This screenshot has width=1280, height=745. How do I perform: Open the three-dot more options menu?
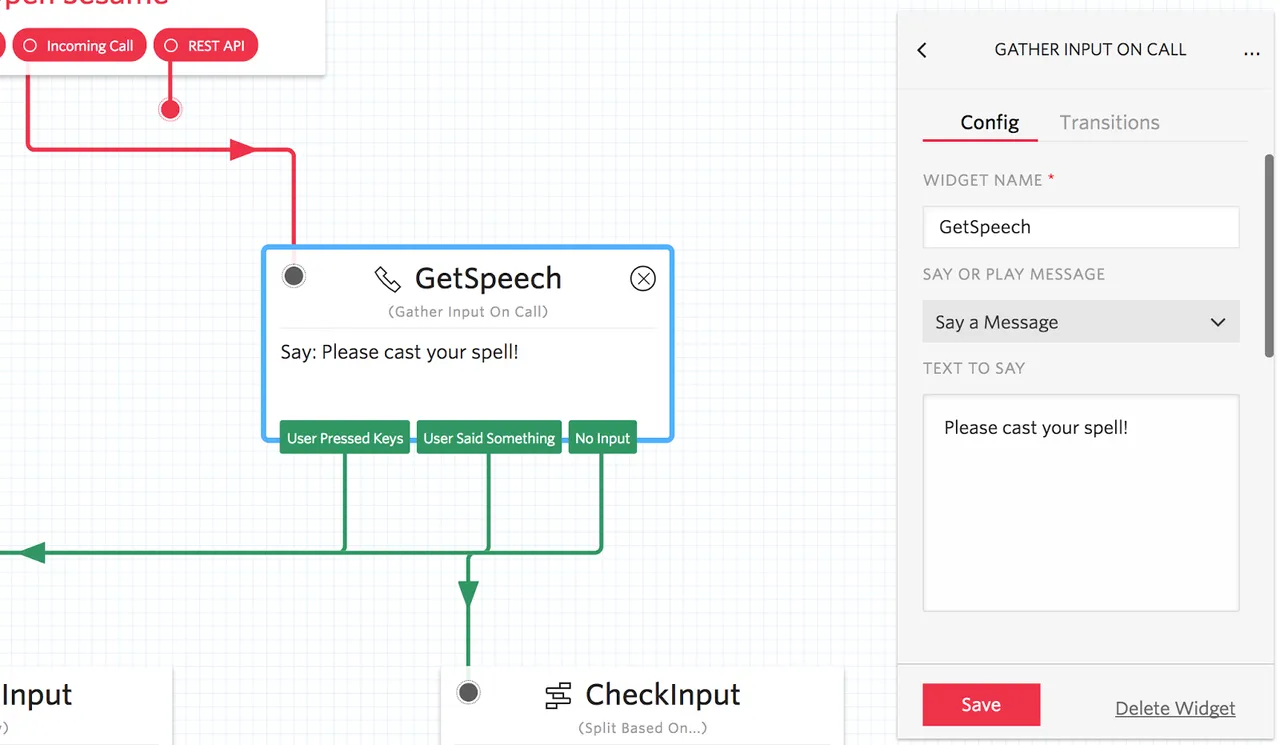(x=1251, y=52)
